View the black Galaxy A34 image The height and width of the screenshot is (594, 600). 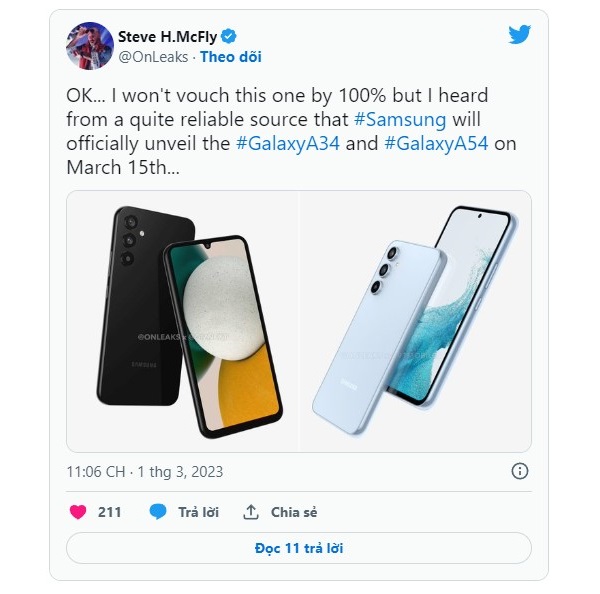click(183, 321)
